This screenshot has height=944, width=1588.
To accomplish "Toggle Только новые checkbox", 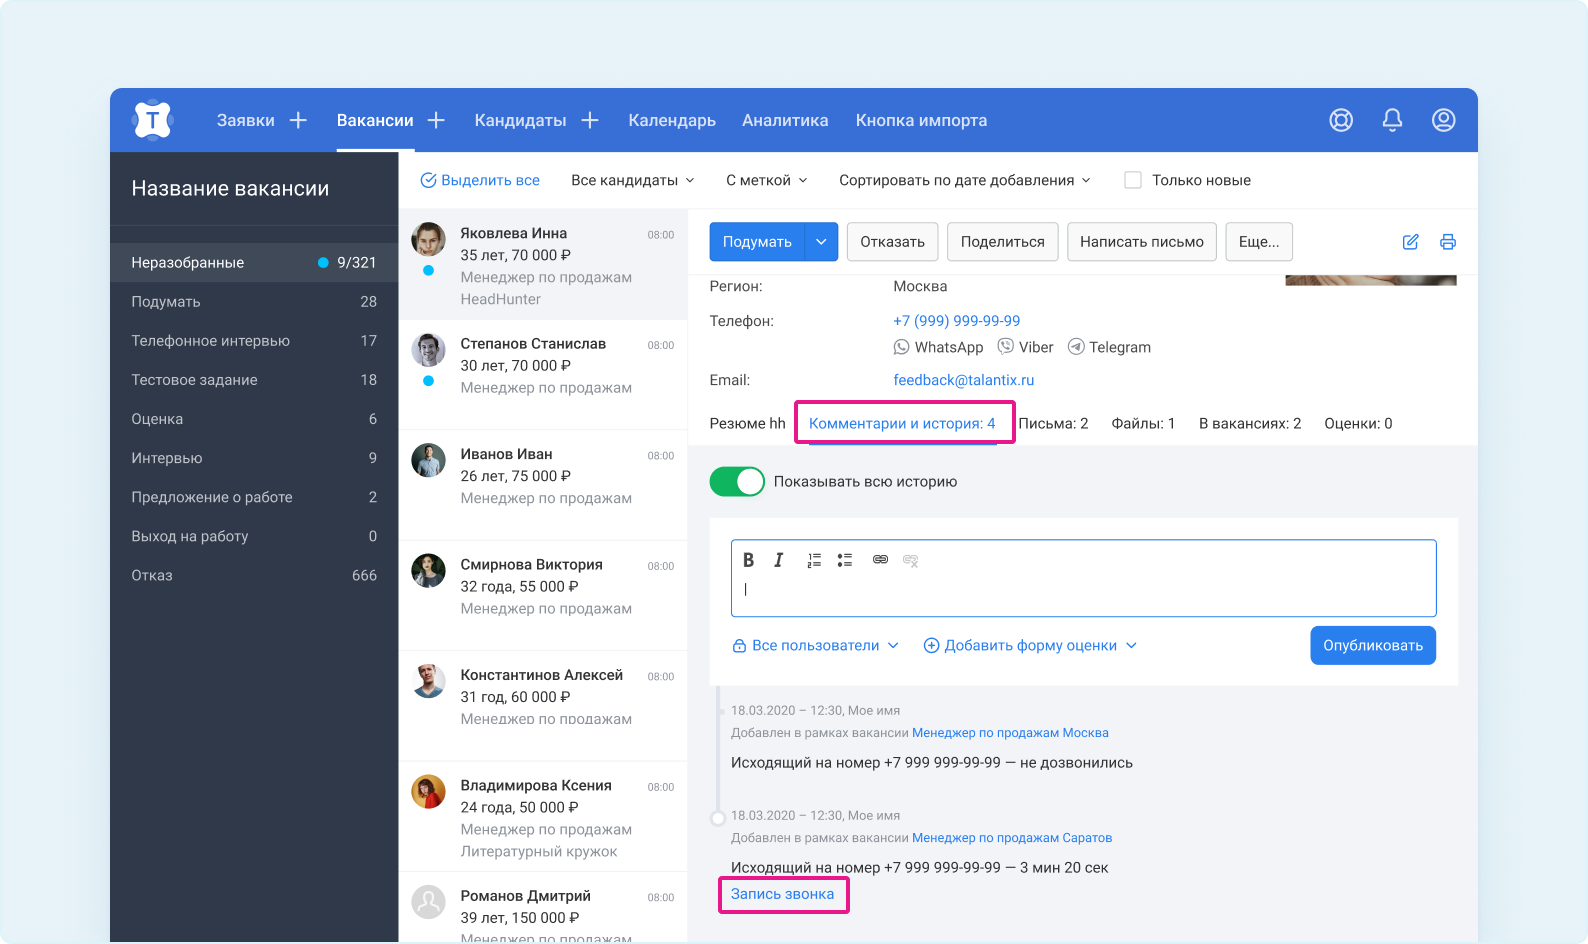I will pos(1133,180).
